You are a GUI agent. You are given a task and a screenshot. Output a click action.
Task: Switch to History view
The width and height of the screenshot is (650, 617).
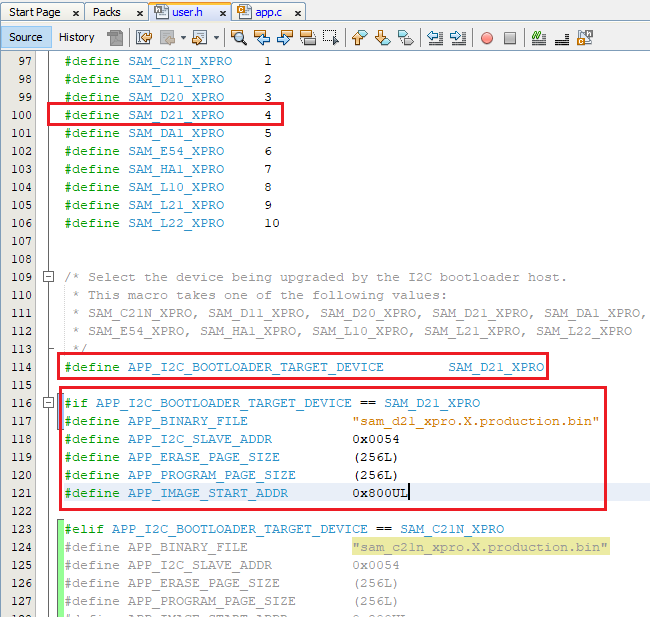tap(77, 37)
